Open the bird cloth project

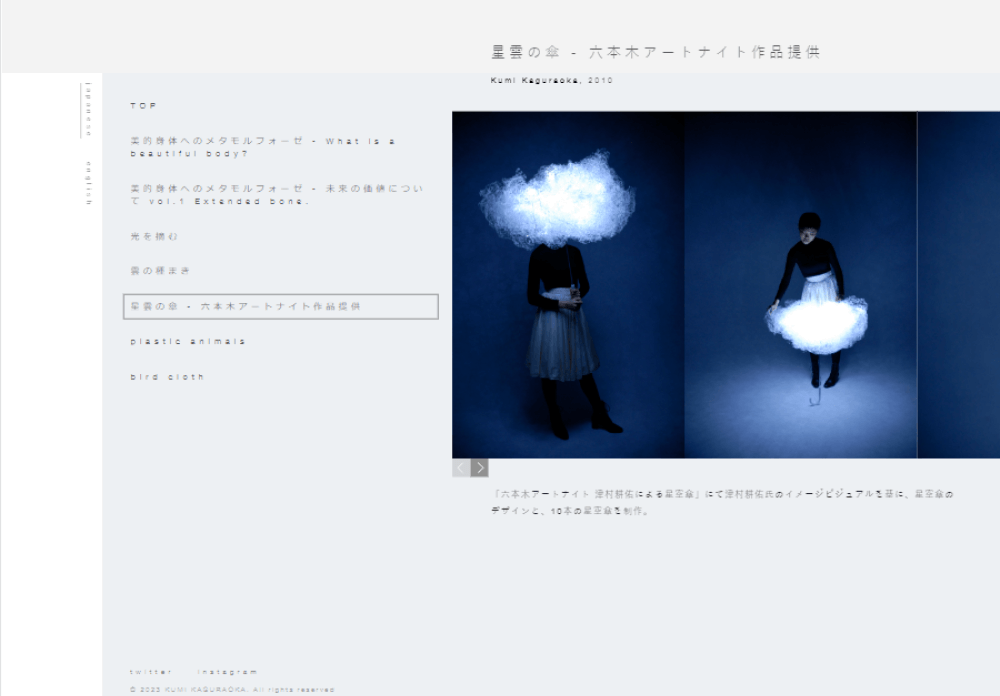click(167, 377)
